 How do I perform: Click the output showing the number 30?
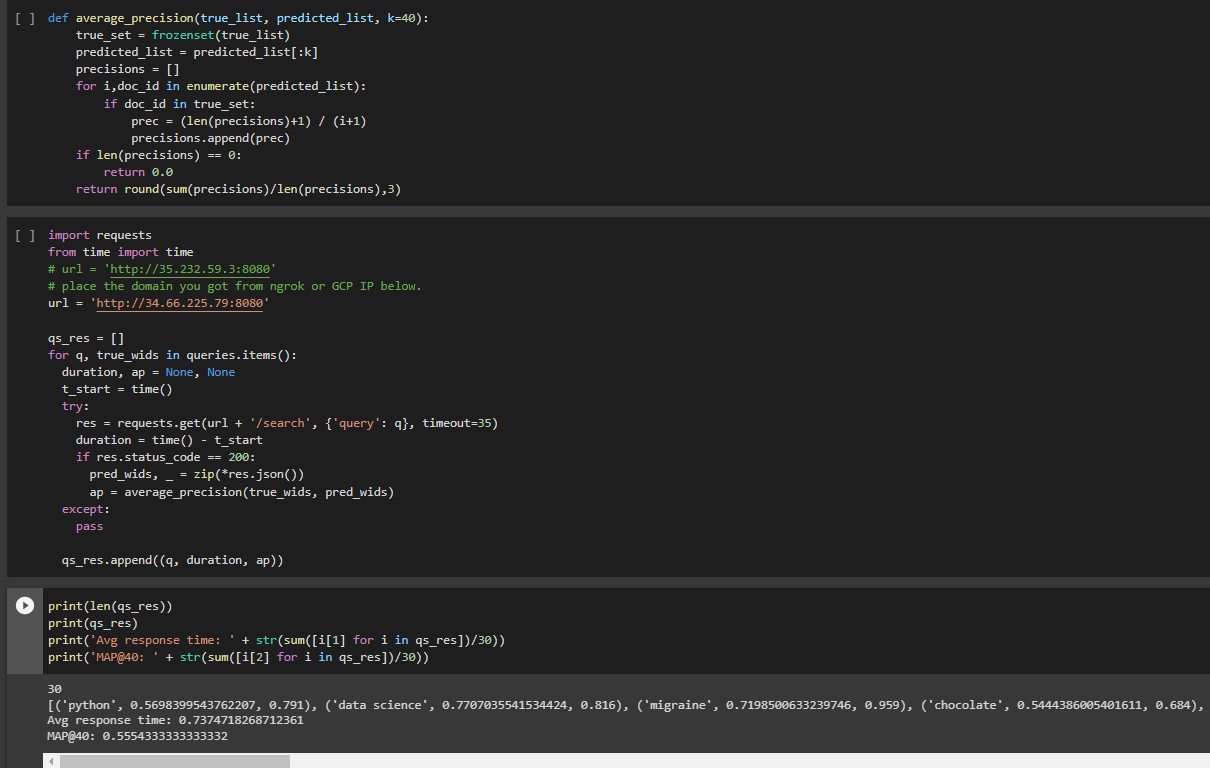53,688
